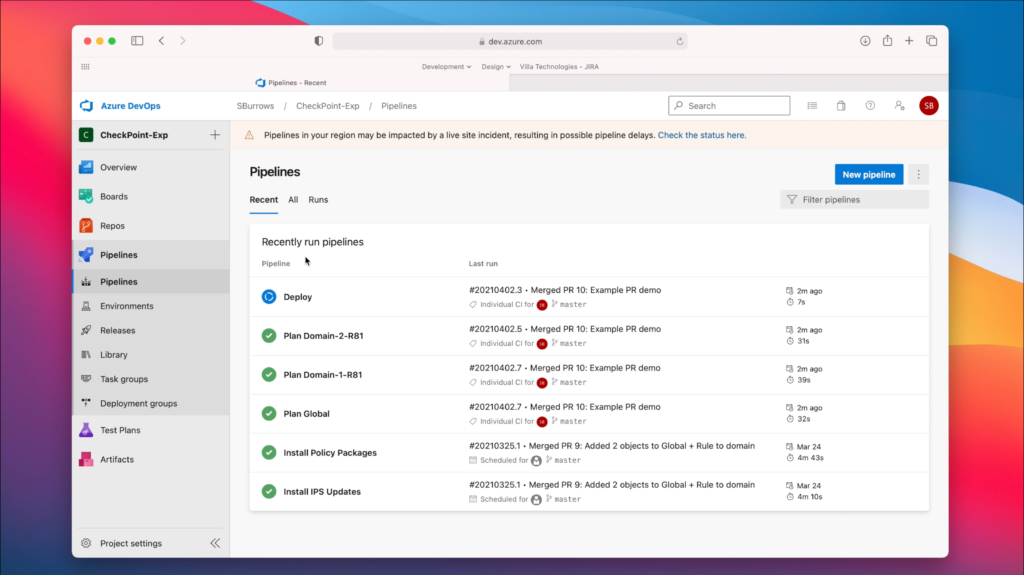Open Villa Technologies - JIRA bookmark
1024x575 pixels.
click(559, 67)
